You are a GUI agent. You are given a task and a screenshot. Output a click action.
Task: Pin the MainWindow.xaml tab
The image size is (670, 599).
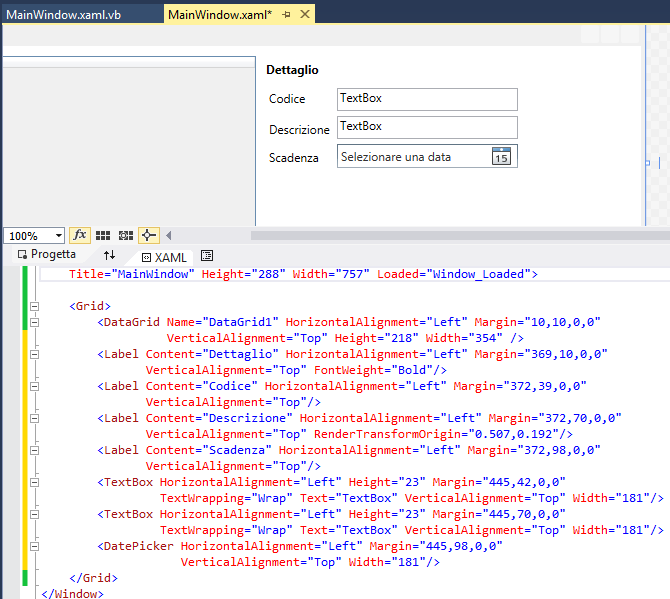tap(286, 15)
